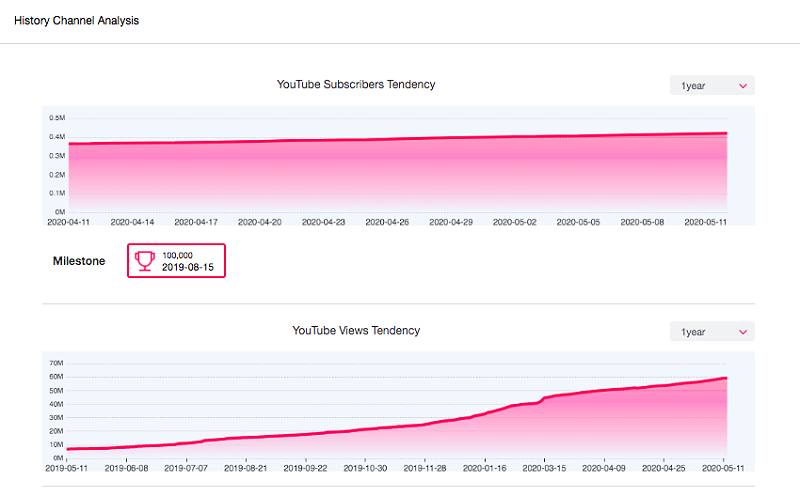Click the History Channel Analysis heading

click(x=76, y=20)
